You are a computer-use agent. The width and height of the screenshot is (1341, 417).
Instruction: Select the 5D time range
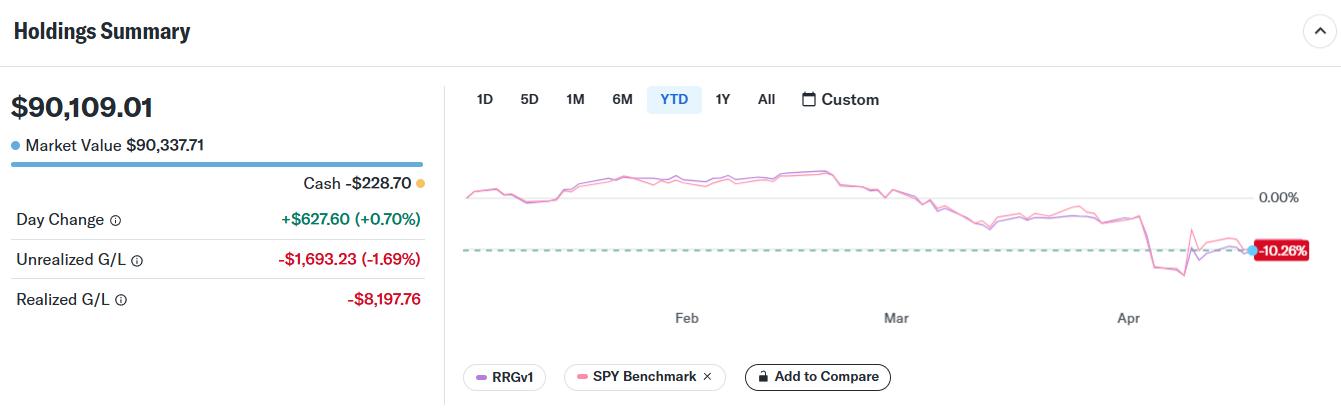[x=530, y=100]
